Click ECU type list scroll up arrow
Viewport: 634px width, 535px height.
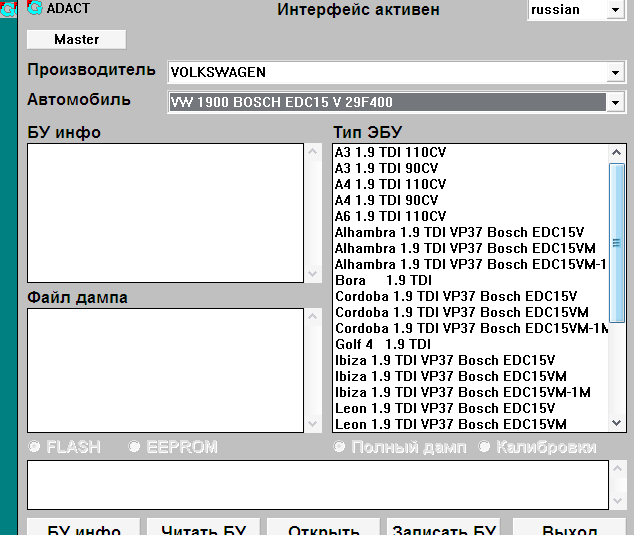pyautogui.click(x=616, y=152)
